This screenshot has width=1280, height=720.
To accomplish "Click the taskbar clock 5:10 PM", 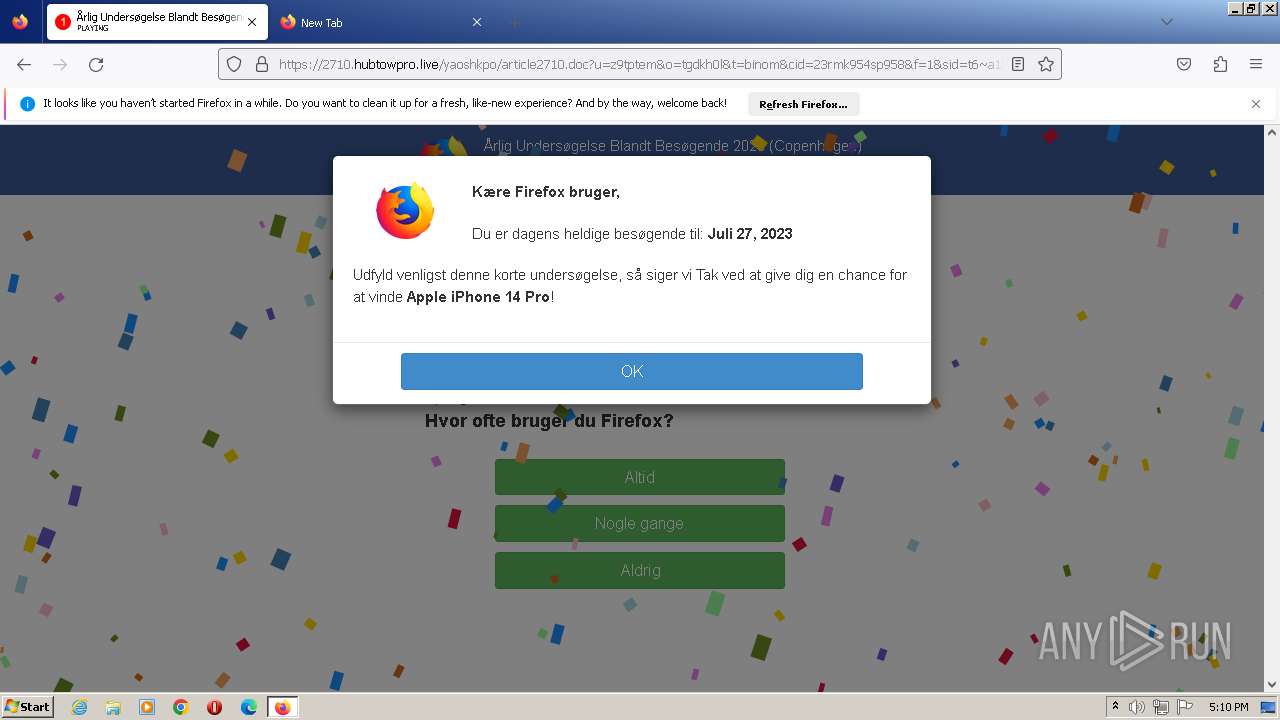I will pos(1228,707).
